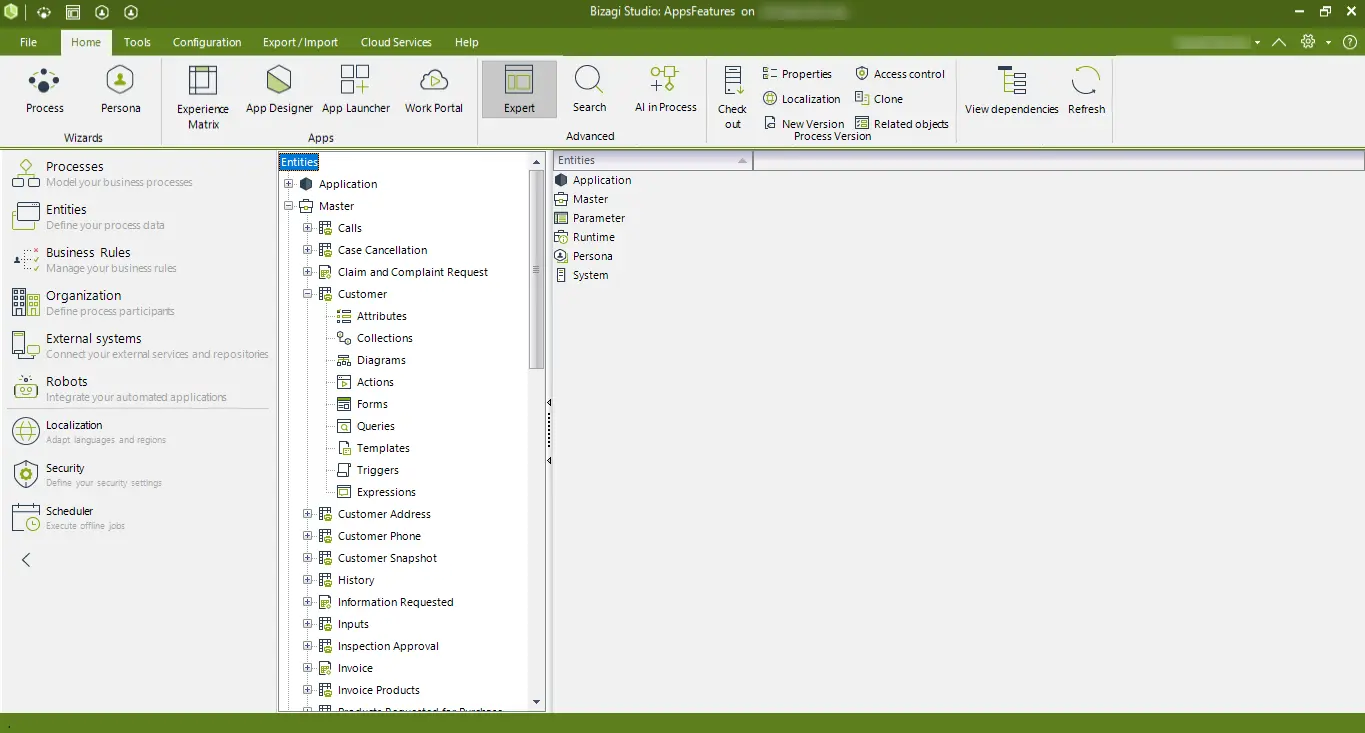Open the Scheduler module
This screenshot has width=1365, height=733.
coord(69,517)
